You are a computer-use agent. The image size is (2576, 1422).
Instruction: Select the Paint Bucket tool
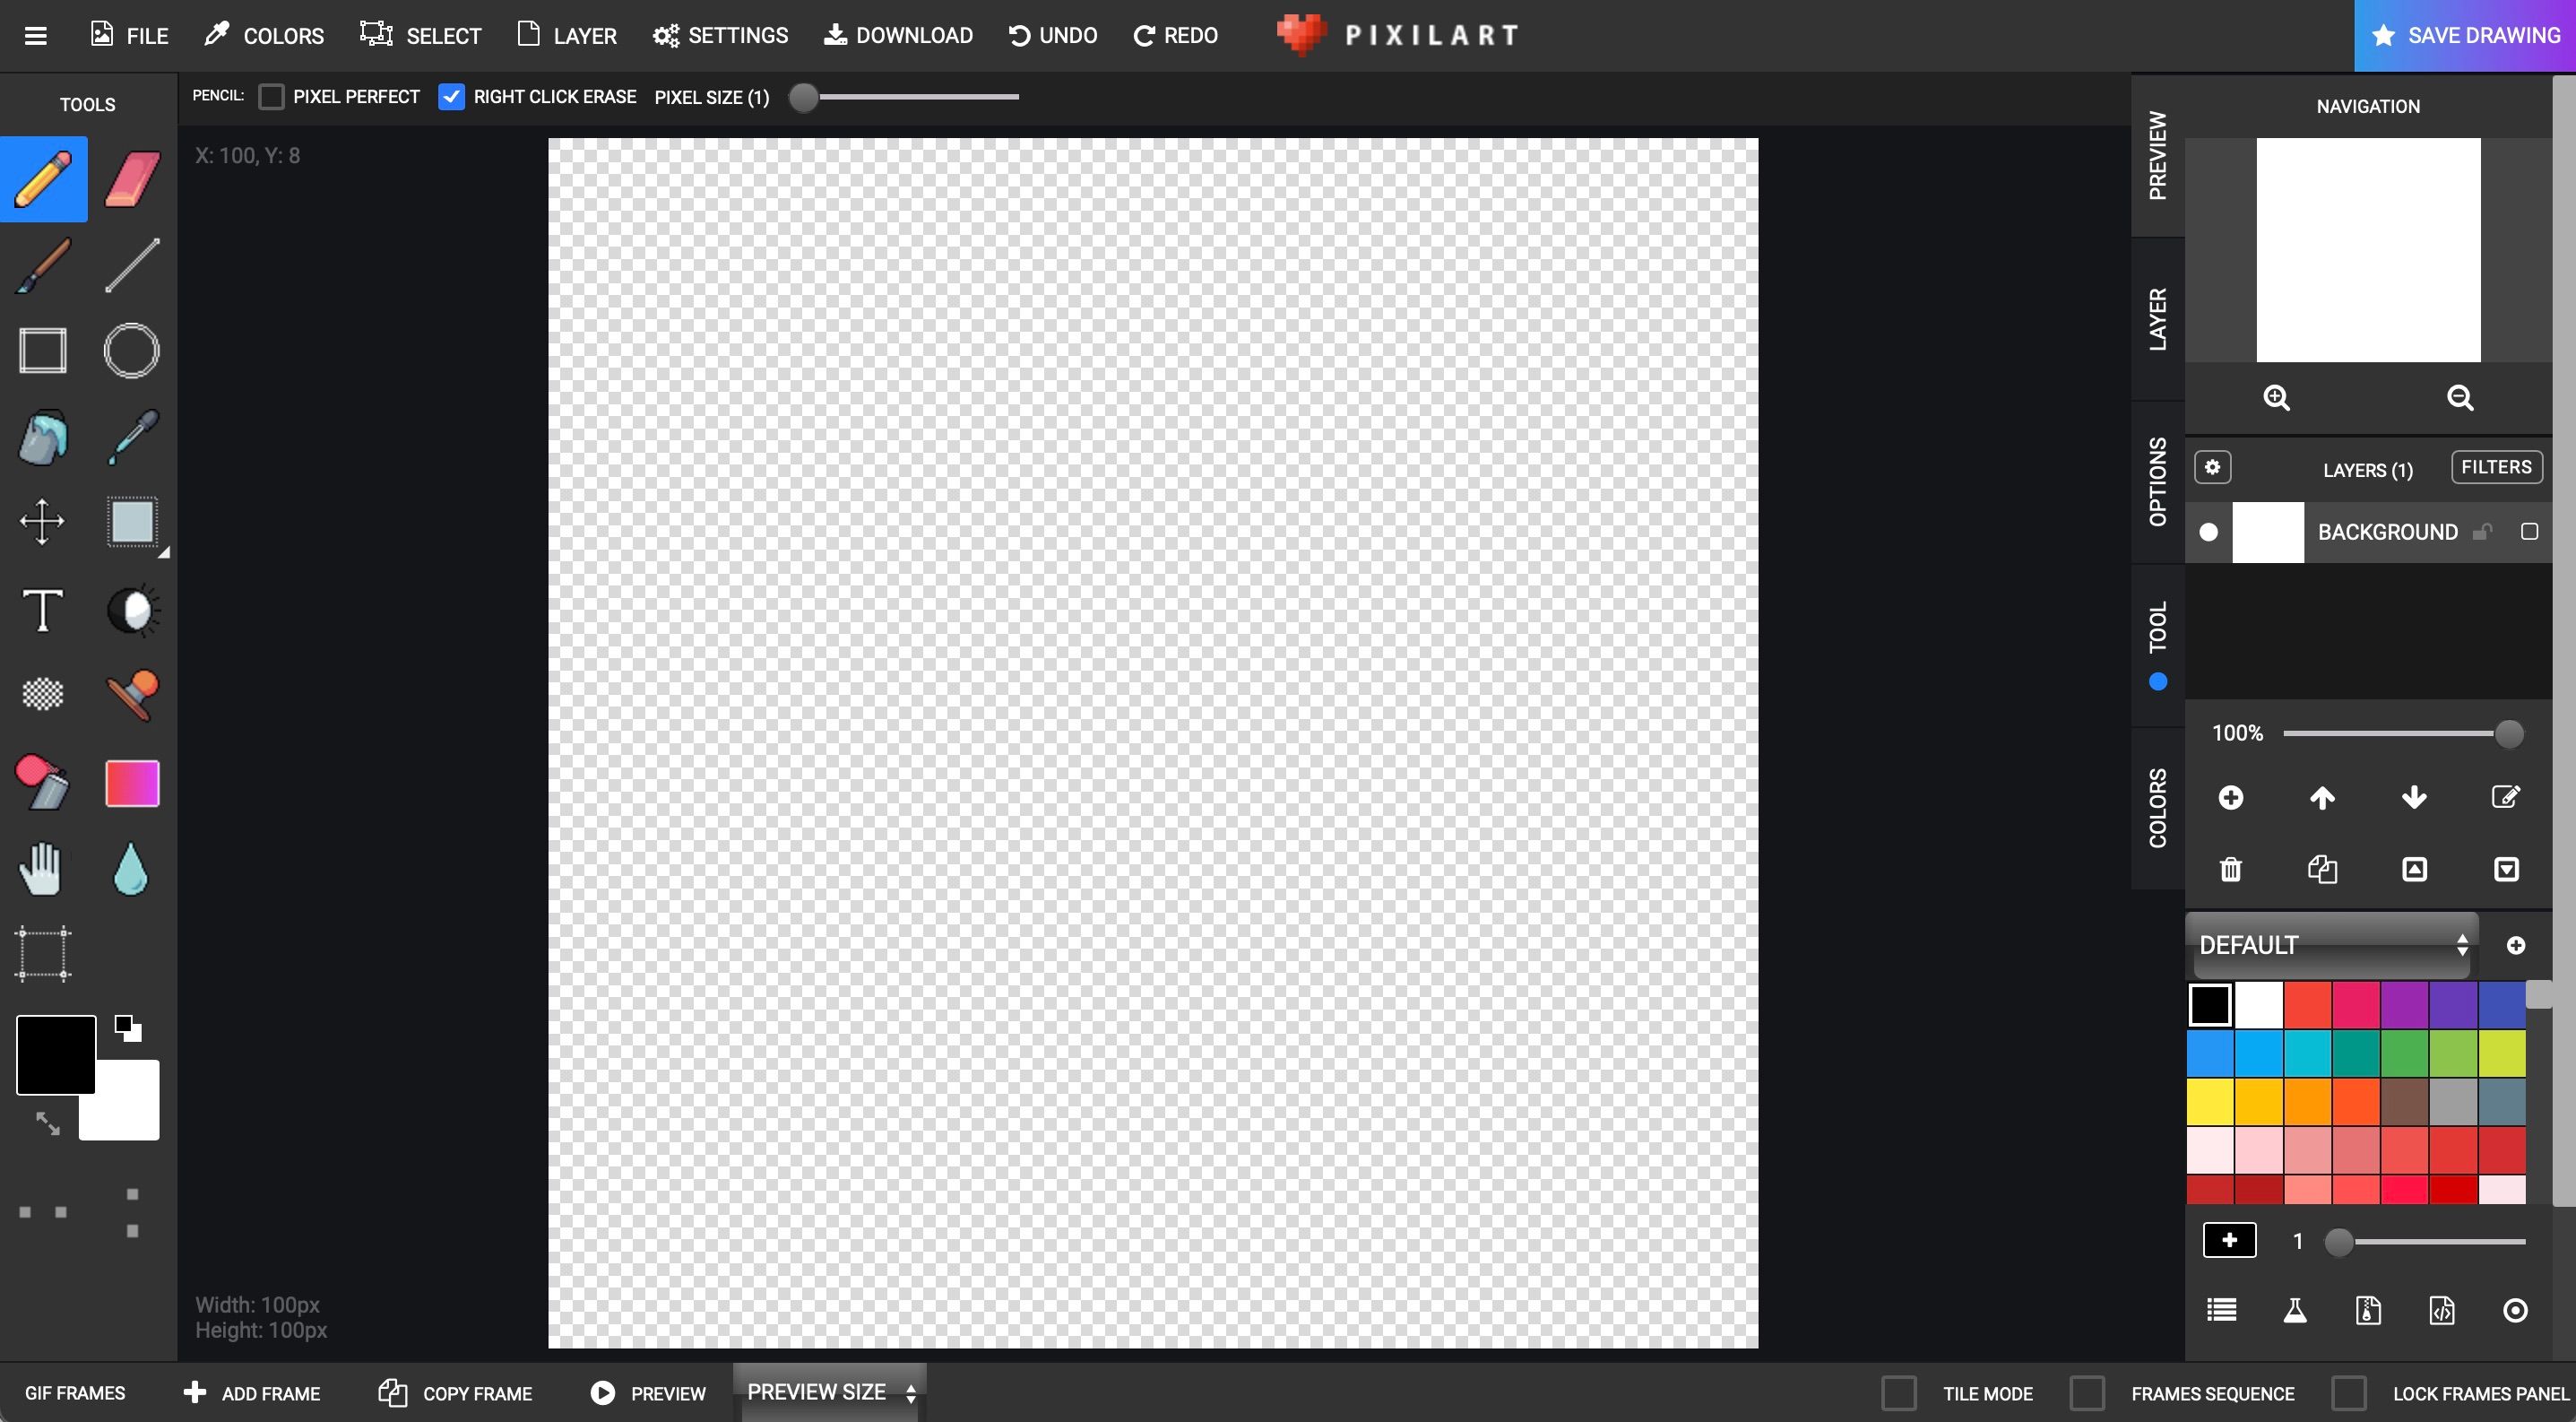44,438
